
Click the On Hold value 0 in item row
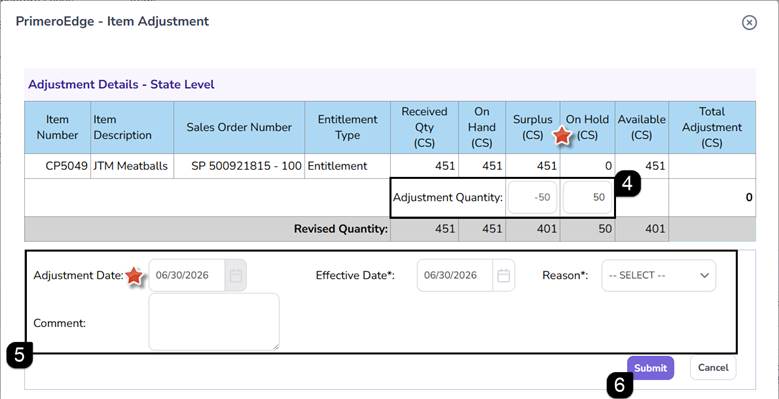pos(608,166)
